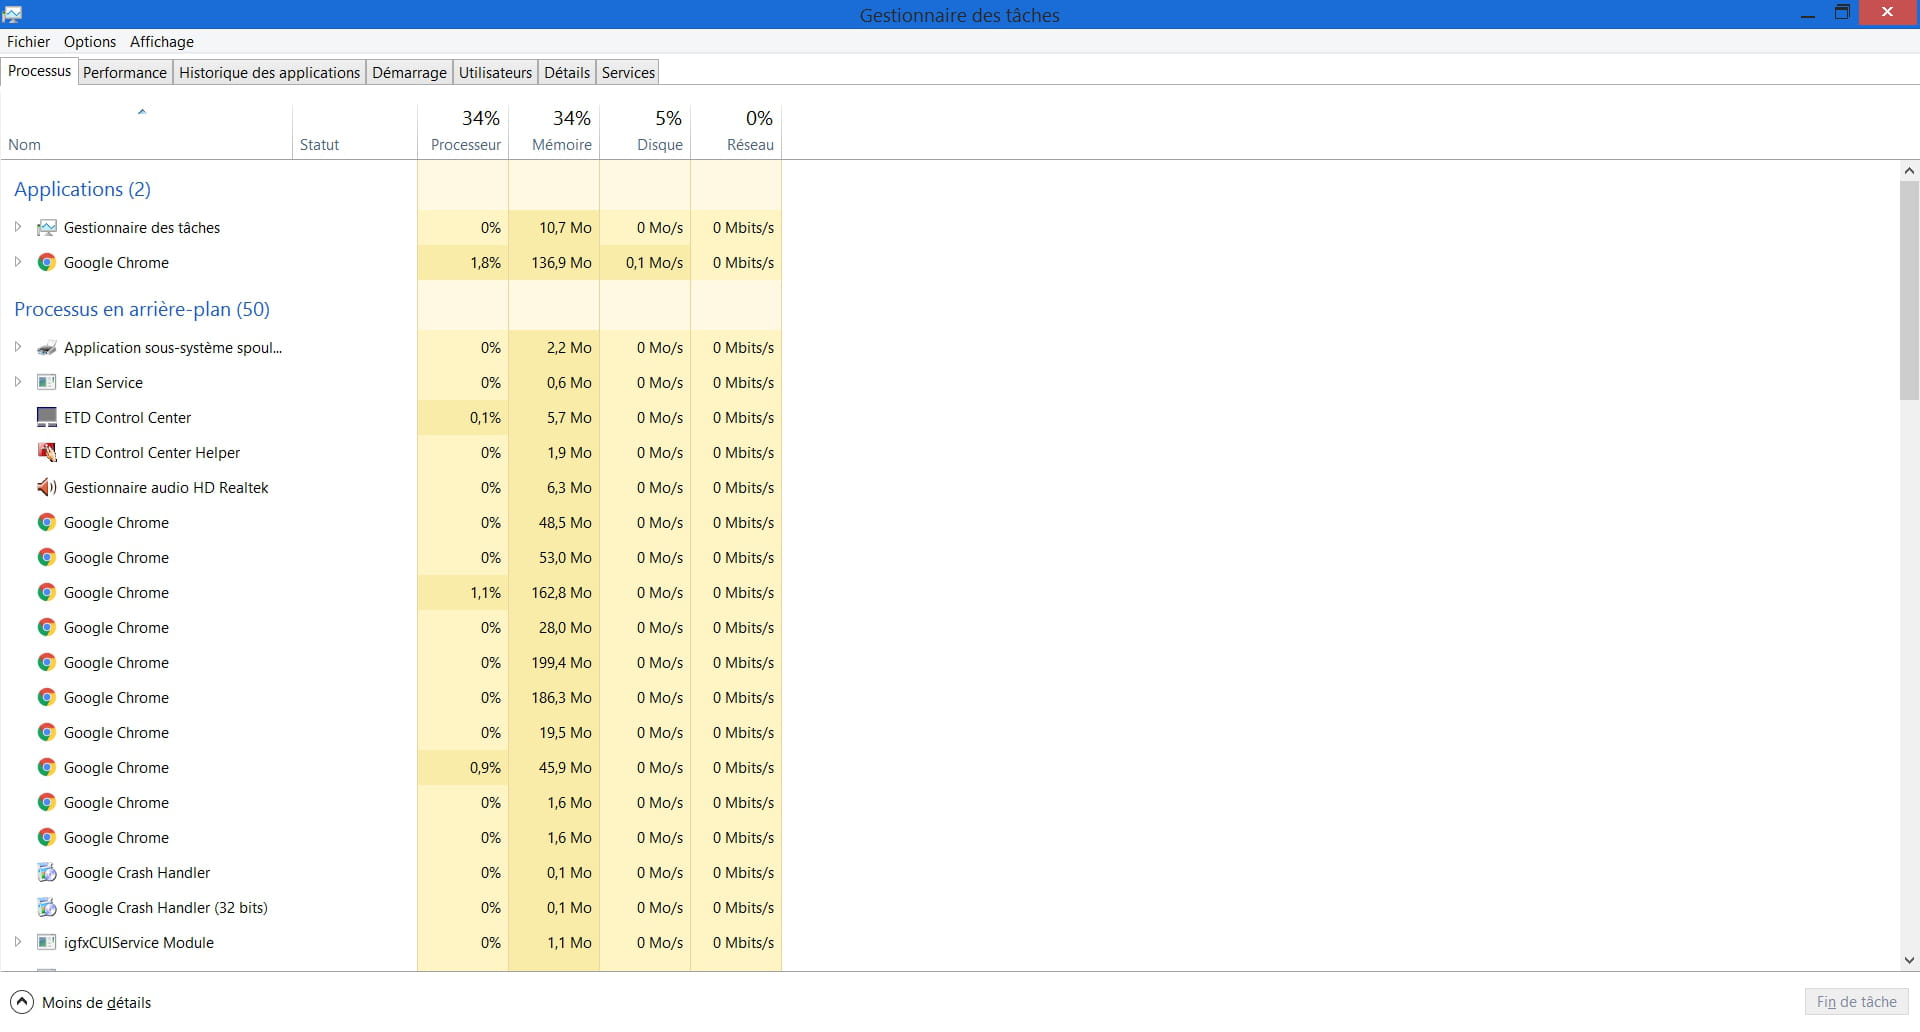Expand the Elan Service row

[17, 382]
